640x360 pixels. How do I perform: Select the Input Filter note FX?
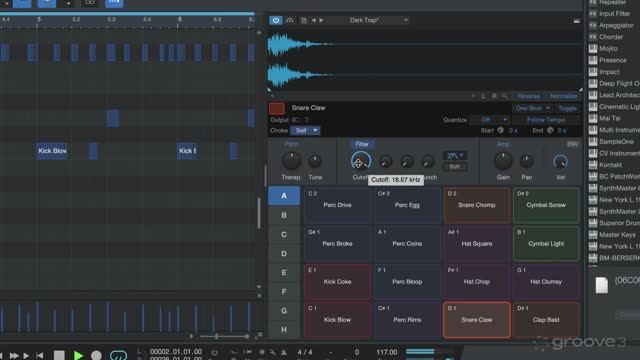(614, 13)
